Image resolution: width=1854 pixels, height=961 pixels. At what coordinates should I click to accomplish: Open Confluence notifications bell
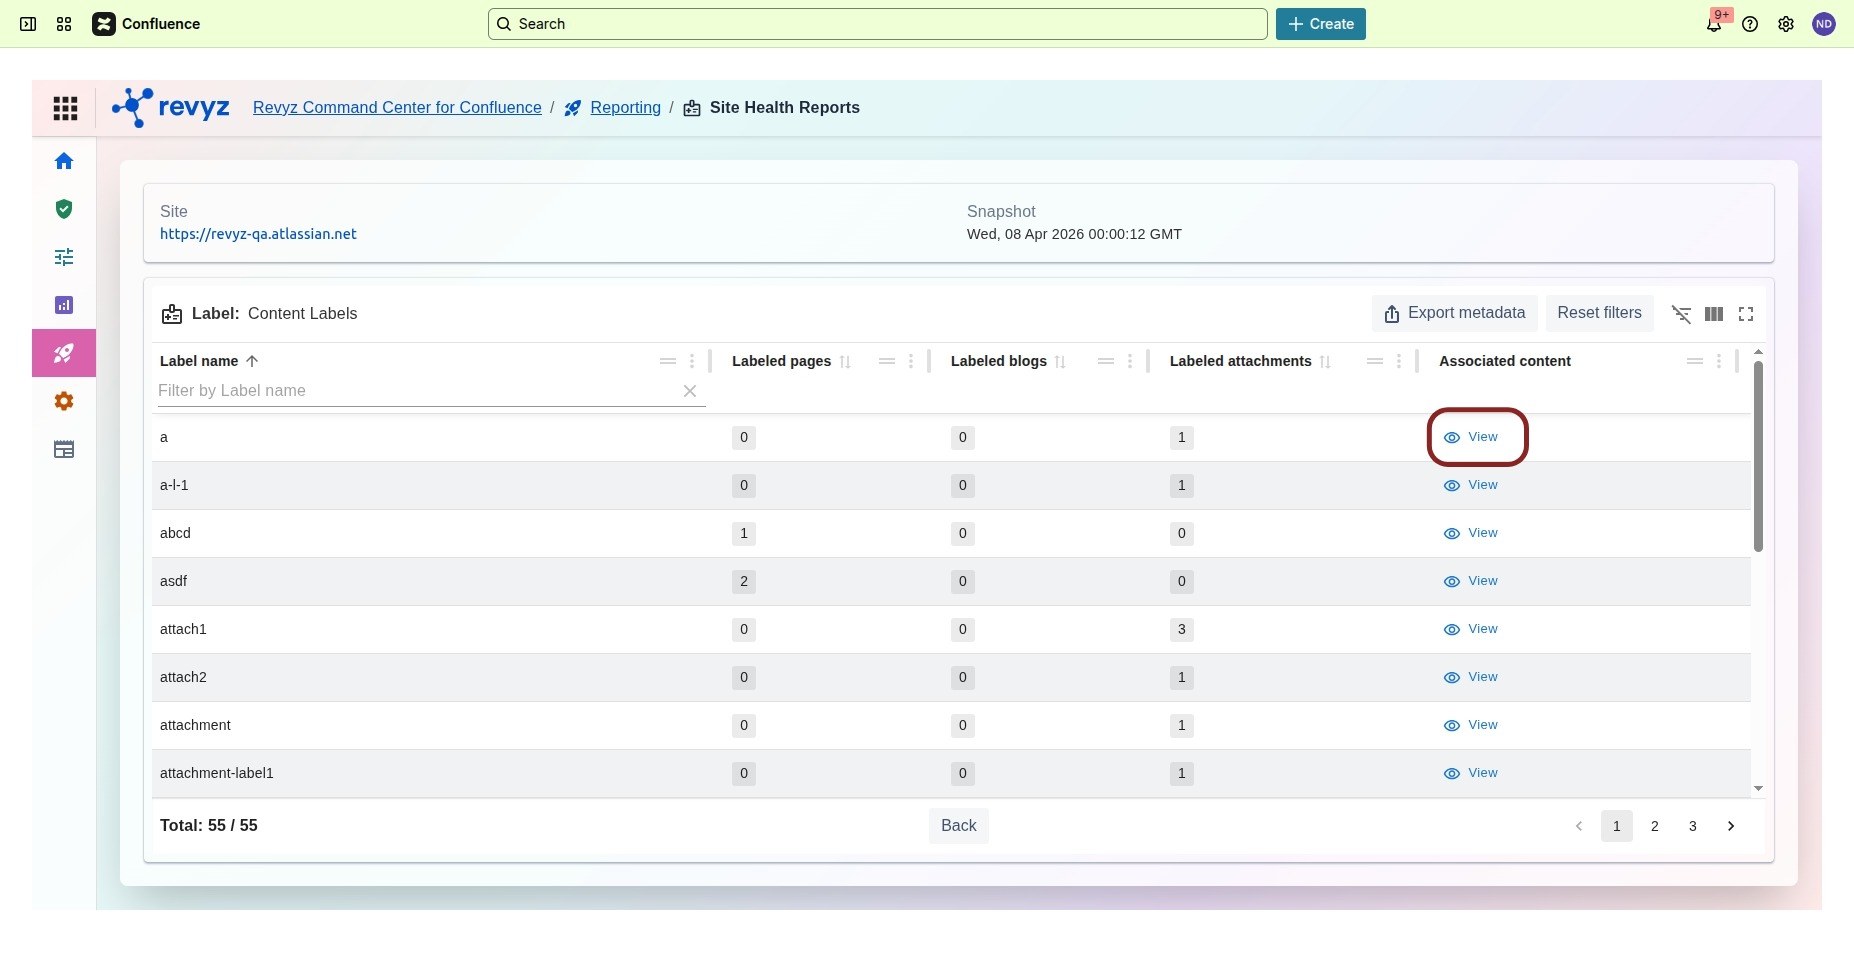[1714, 24]
